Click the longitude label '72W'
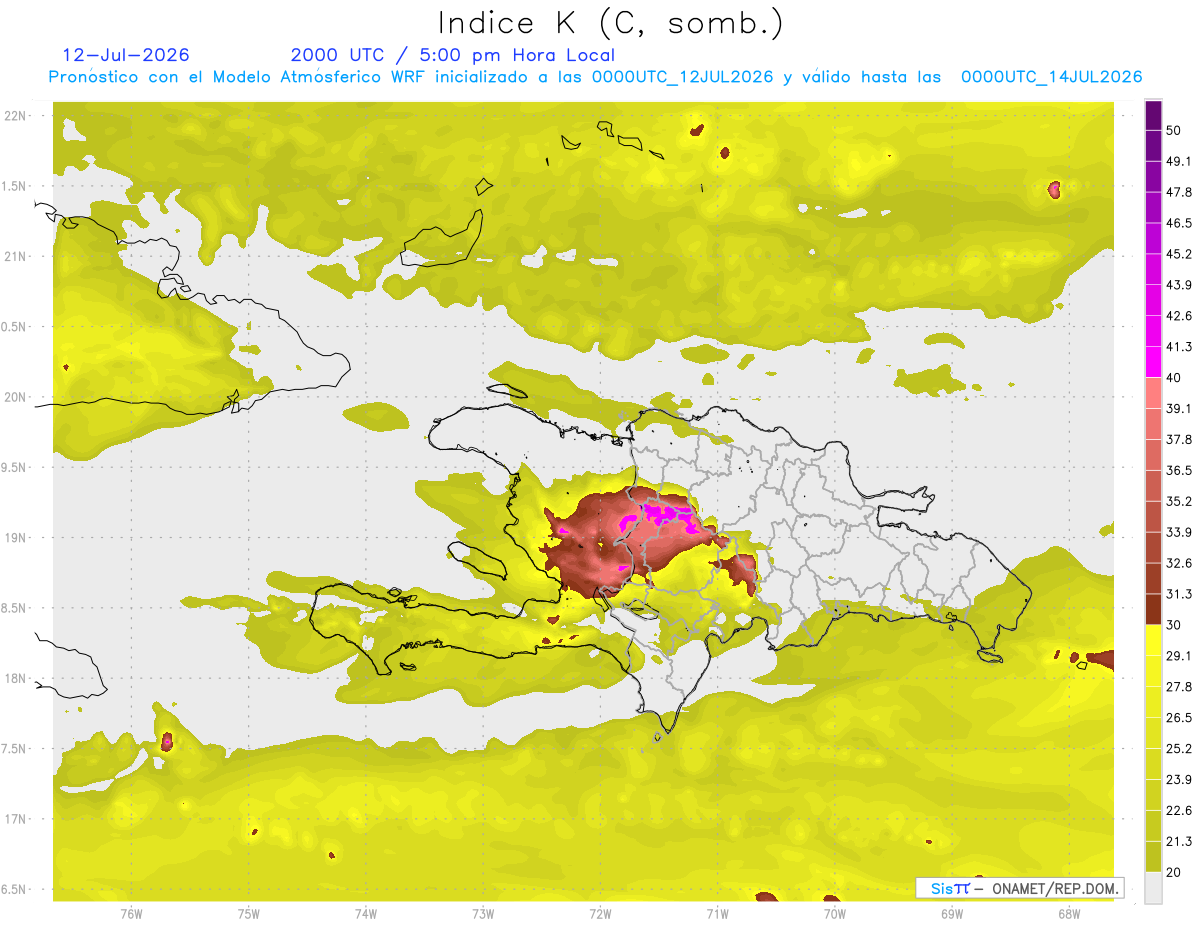The width and height of the screenshot is (1200, 927). click(x=600, y=914)
